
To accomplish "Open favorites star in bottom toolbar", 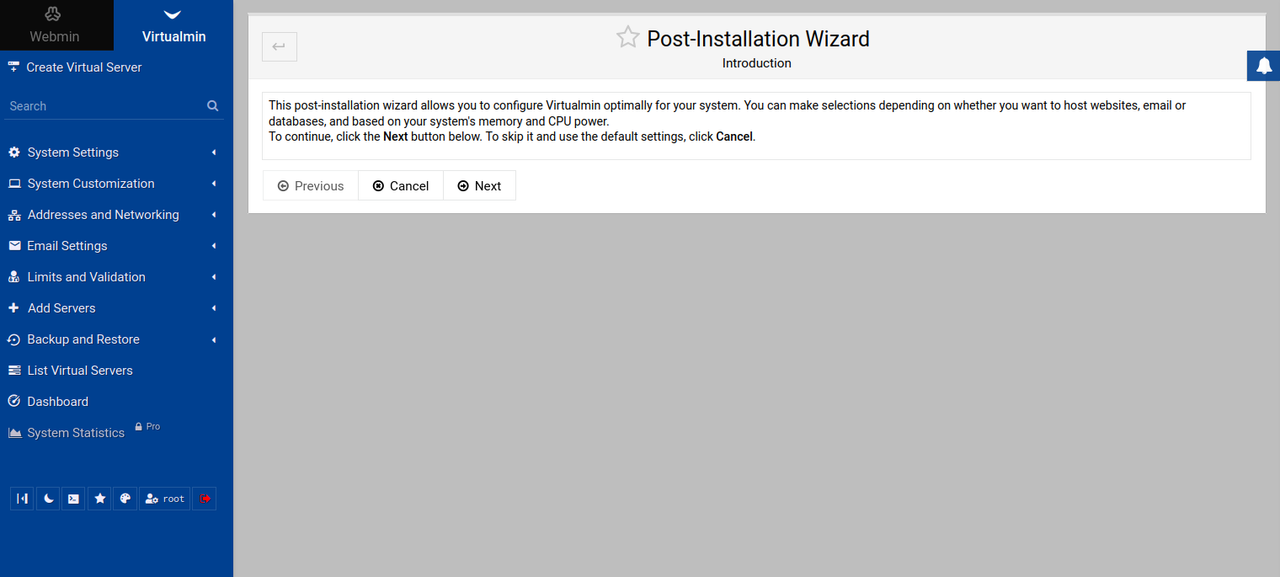I will point(99,498).
